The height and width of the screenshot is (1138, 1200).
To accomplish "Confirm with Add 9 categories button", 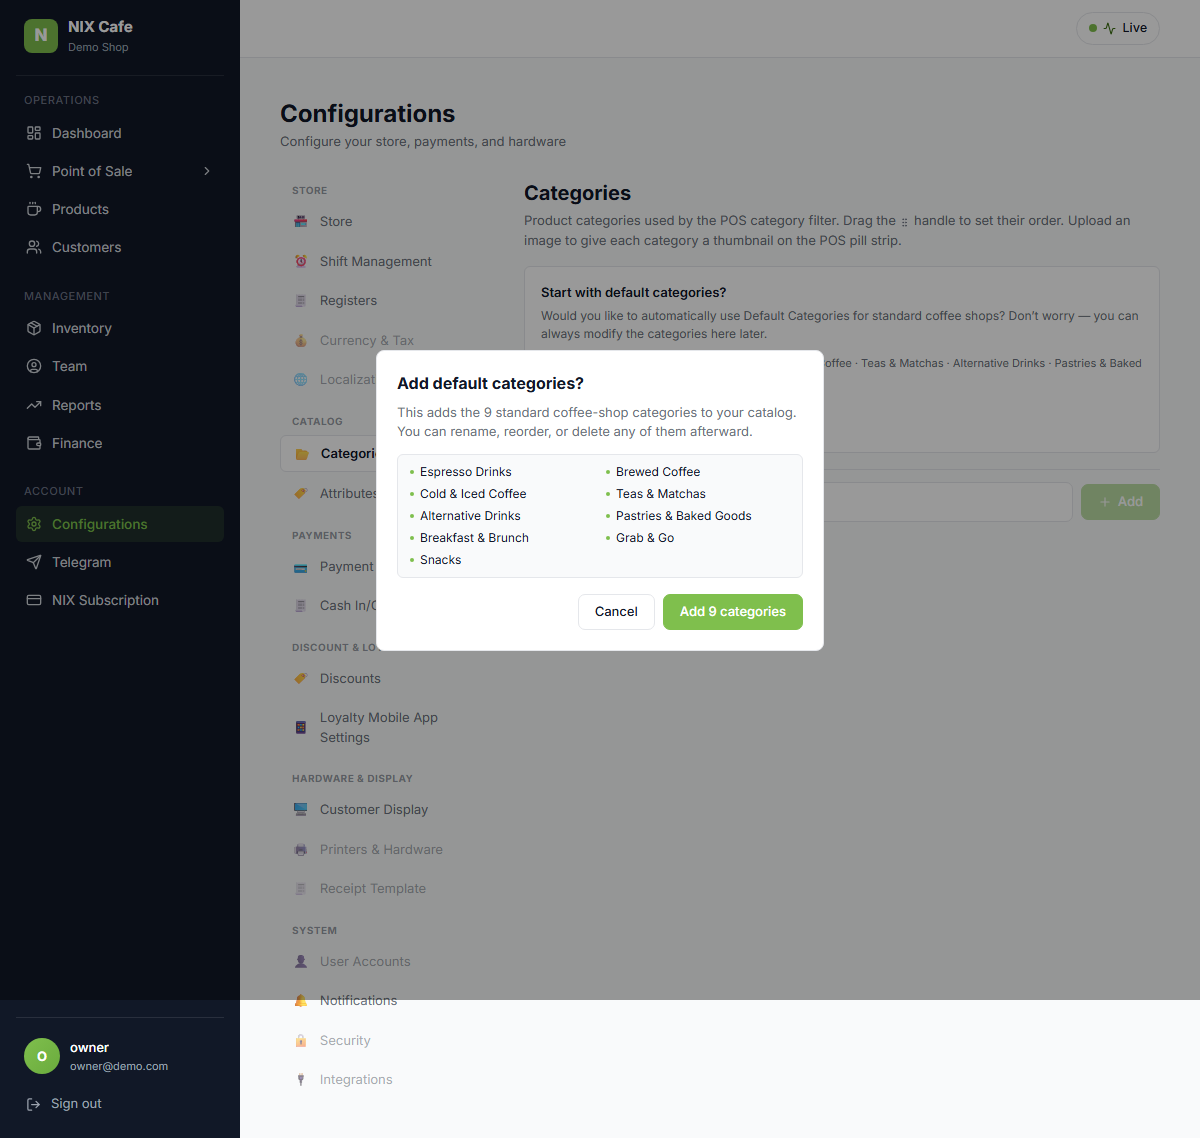I will pos(733,612).
